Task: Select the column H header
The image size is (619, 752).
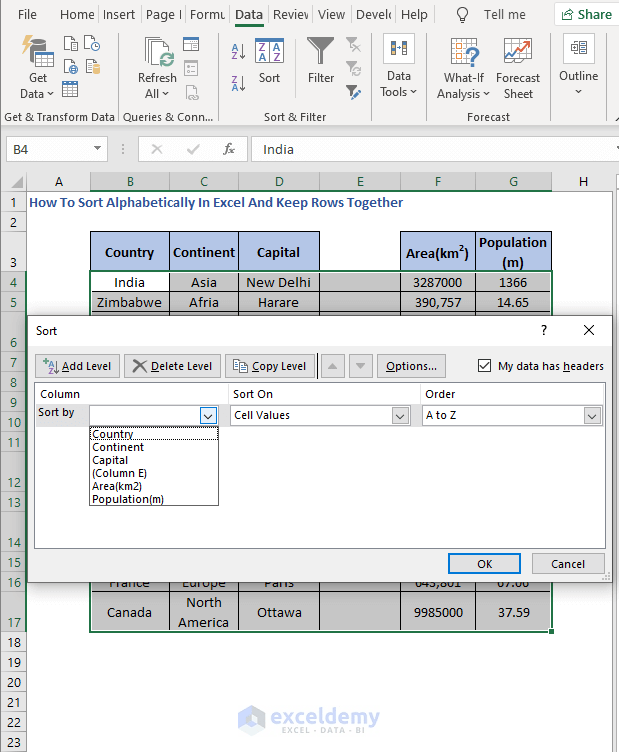Action: (x=583, y=182)
